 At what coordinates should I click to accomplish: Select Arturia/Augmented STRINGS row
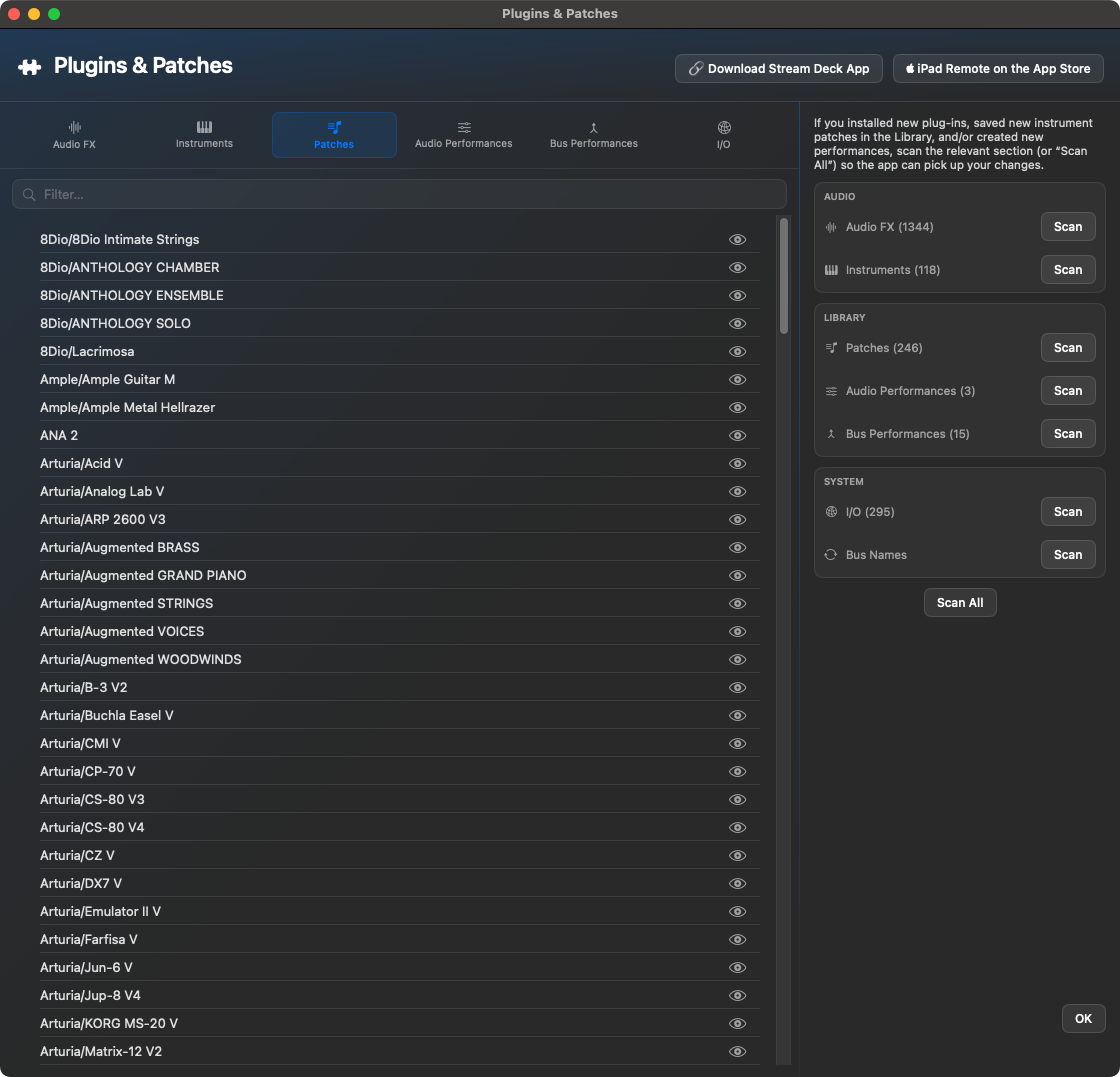click(x=399, y=603)
